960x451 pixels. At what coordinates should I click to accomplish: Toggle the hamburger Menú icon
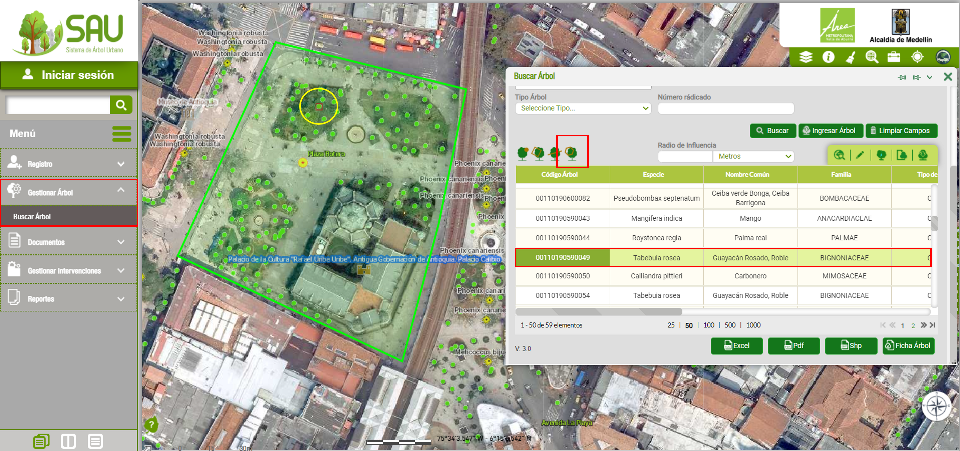(x=122, y=134)
